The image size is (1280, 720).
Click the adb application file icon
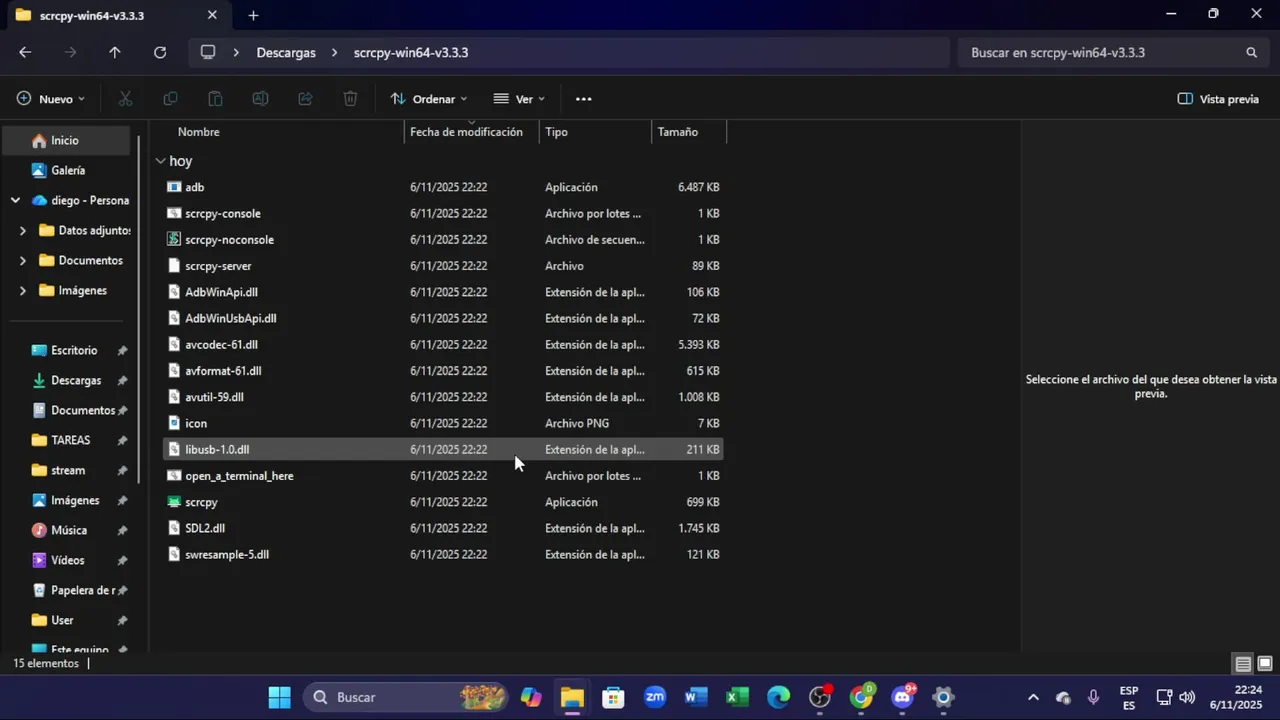pyautogui.click(x=174, y=187)
